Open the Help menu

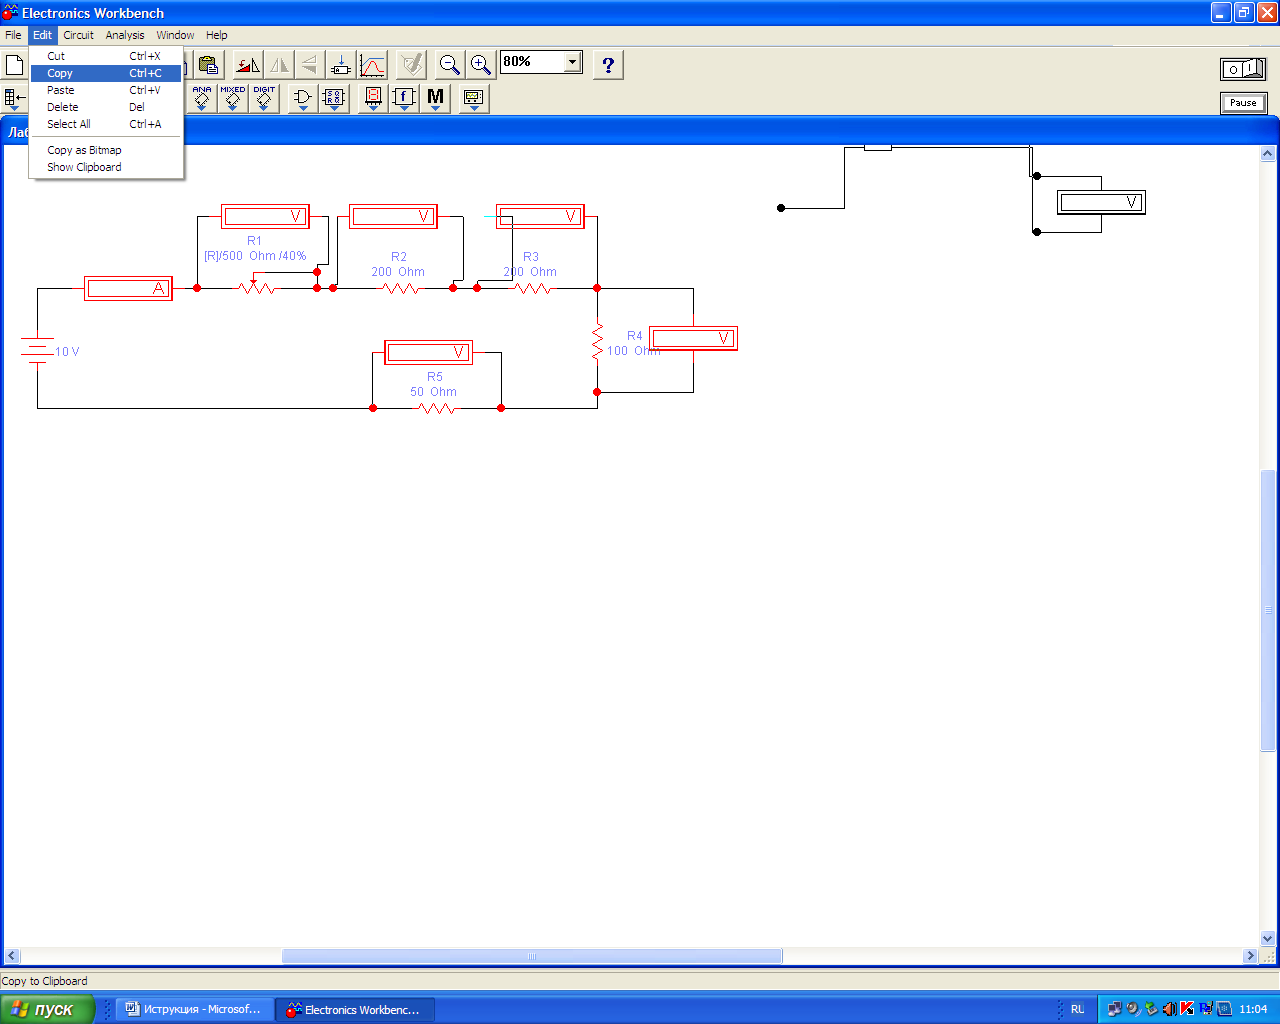pos(217,35)
